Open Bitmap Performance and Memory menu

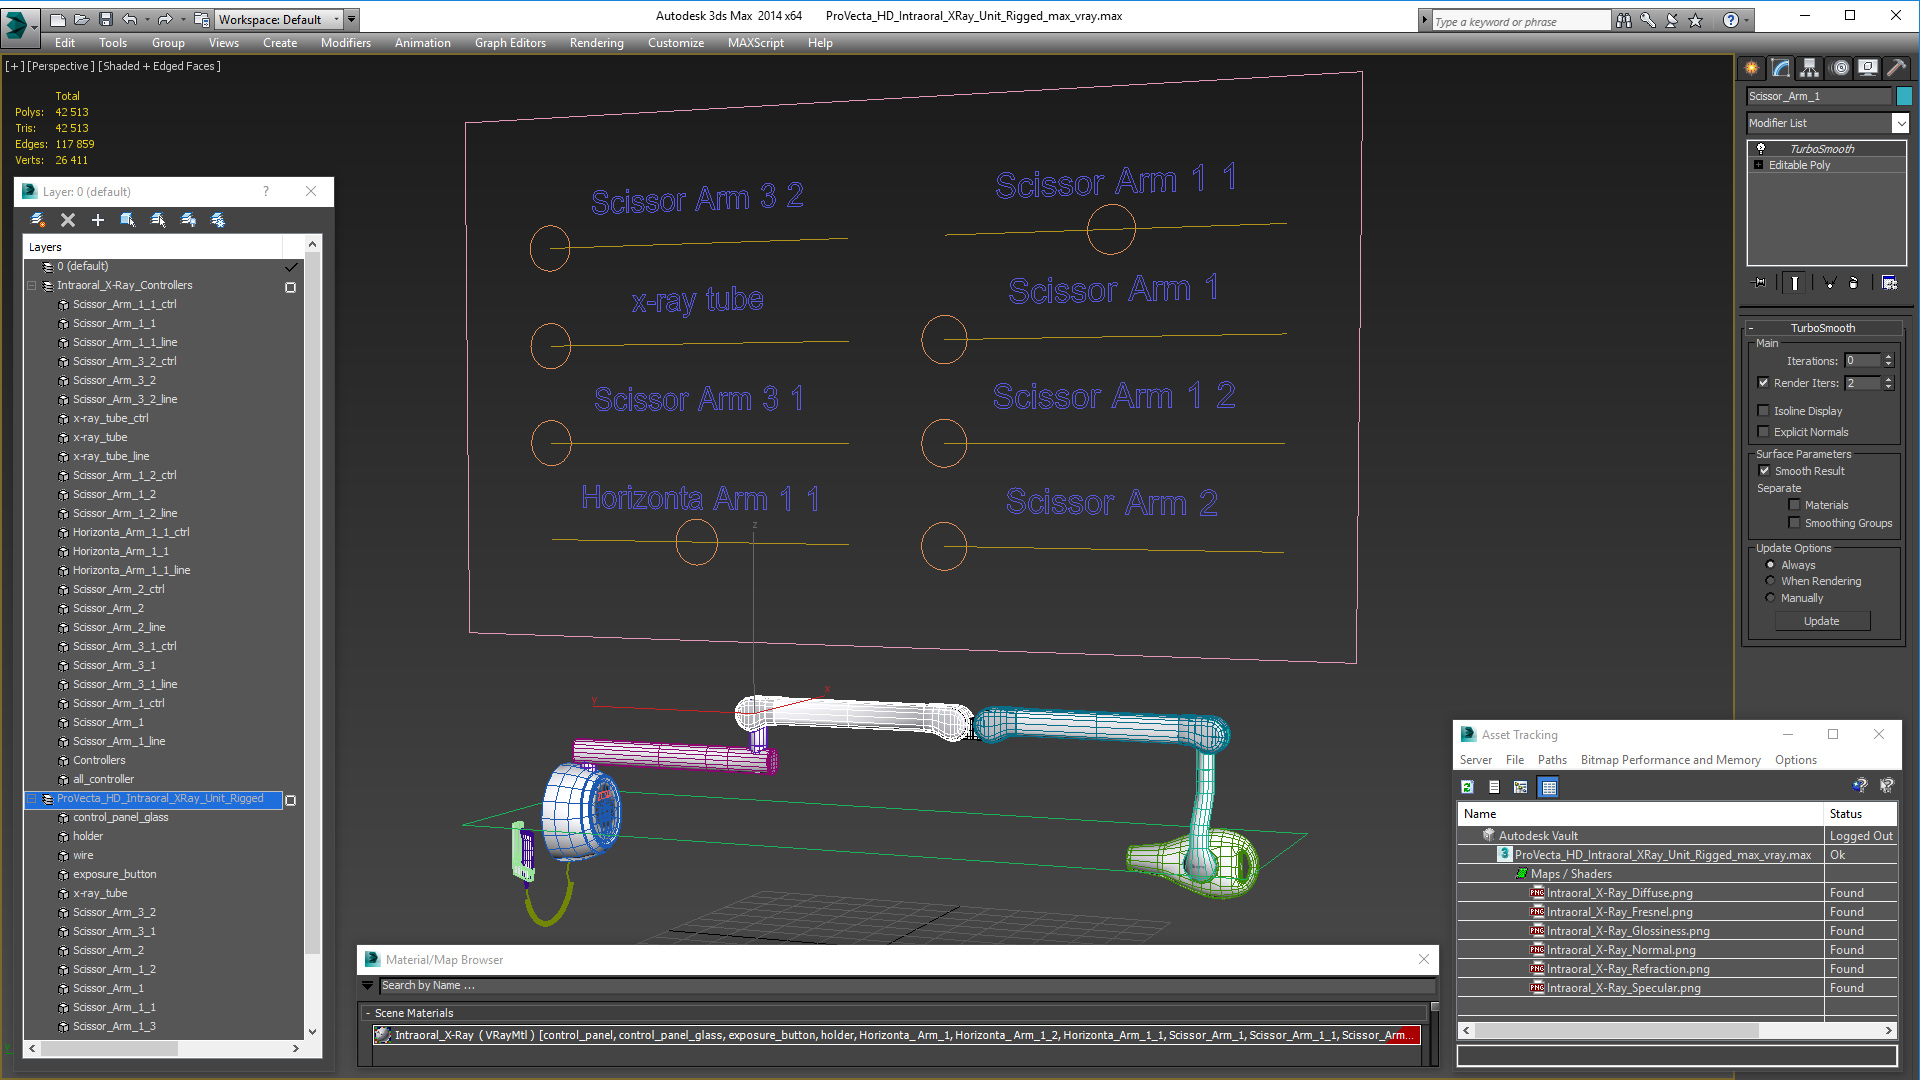click(x=1670, y=760)
